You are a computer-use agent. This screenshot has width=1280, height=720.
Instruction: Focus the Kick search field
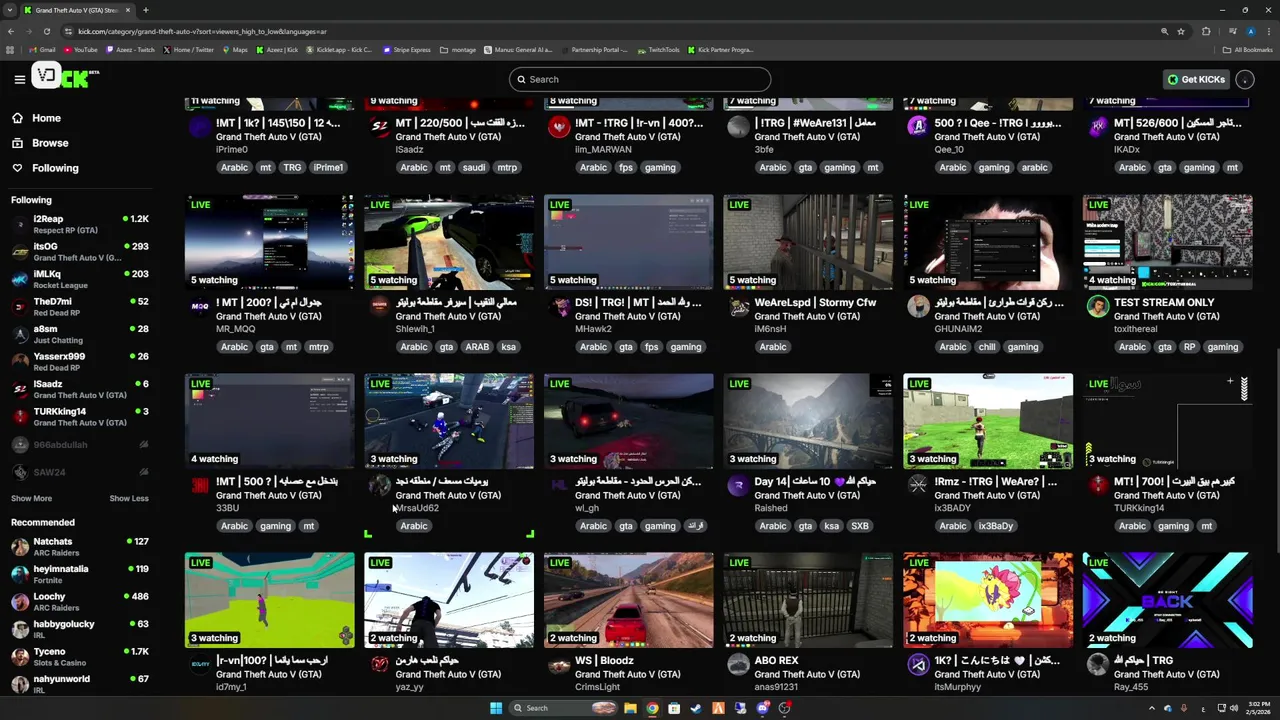(x=640, y=79)
